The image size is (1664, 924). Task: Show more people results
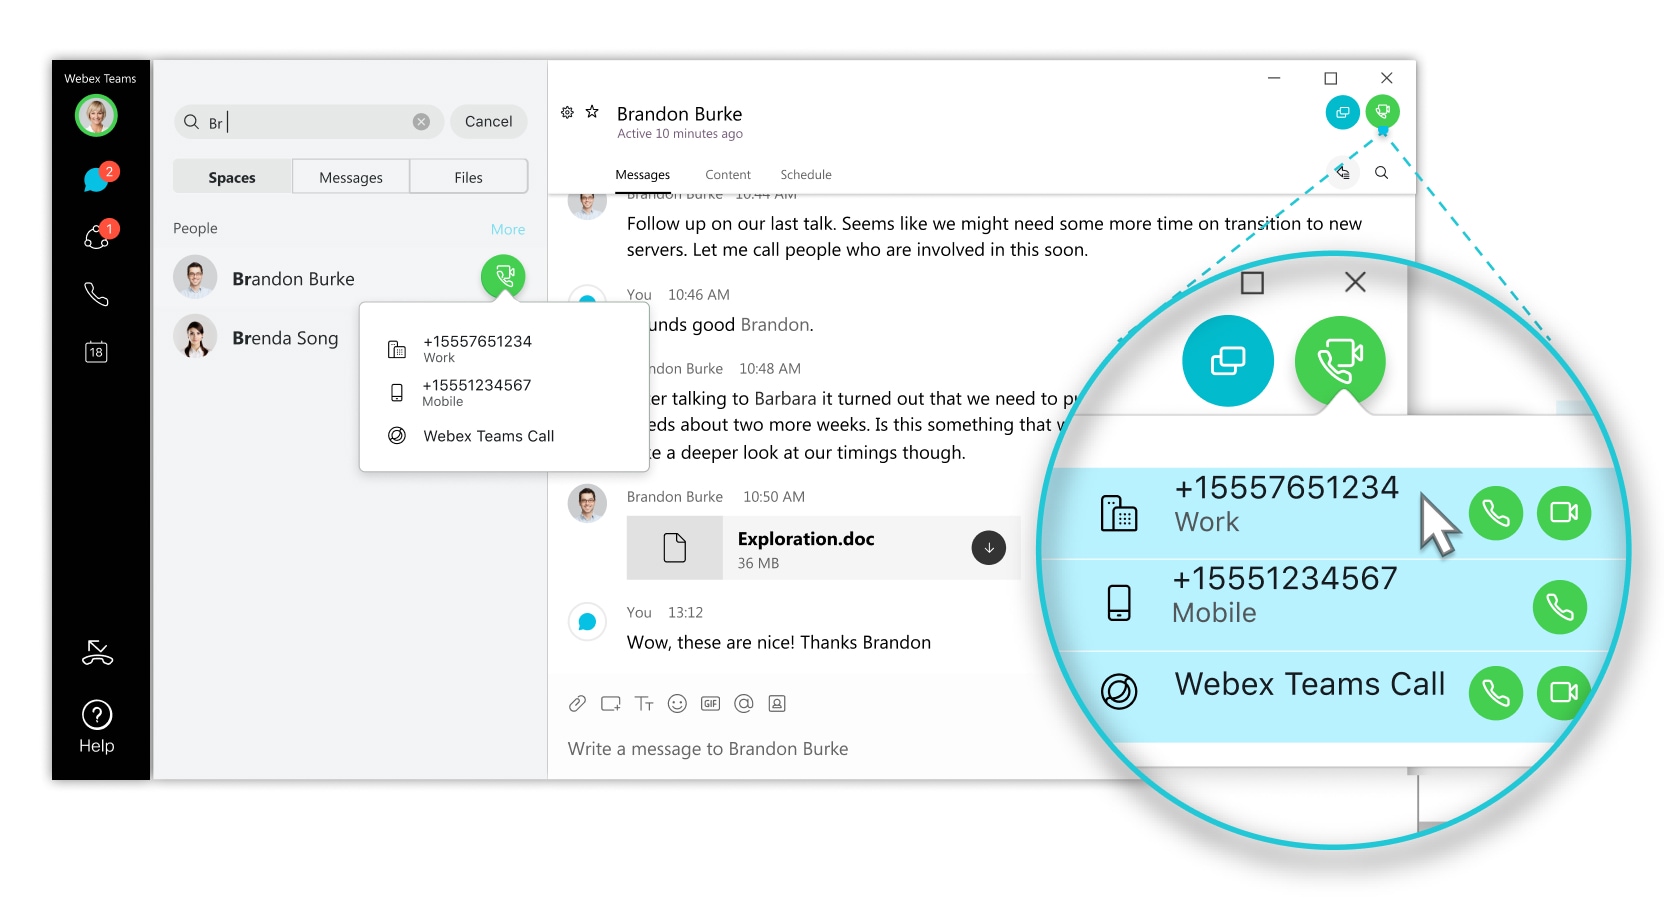(x=508, y=230)
